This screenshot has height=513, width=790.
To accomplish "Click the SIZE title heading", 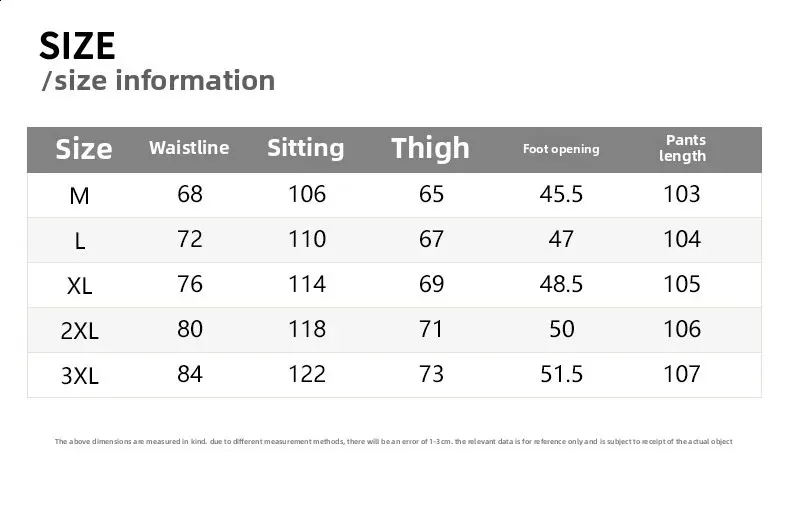I will [77, 46].
